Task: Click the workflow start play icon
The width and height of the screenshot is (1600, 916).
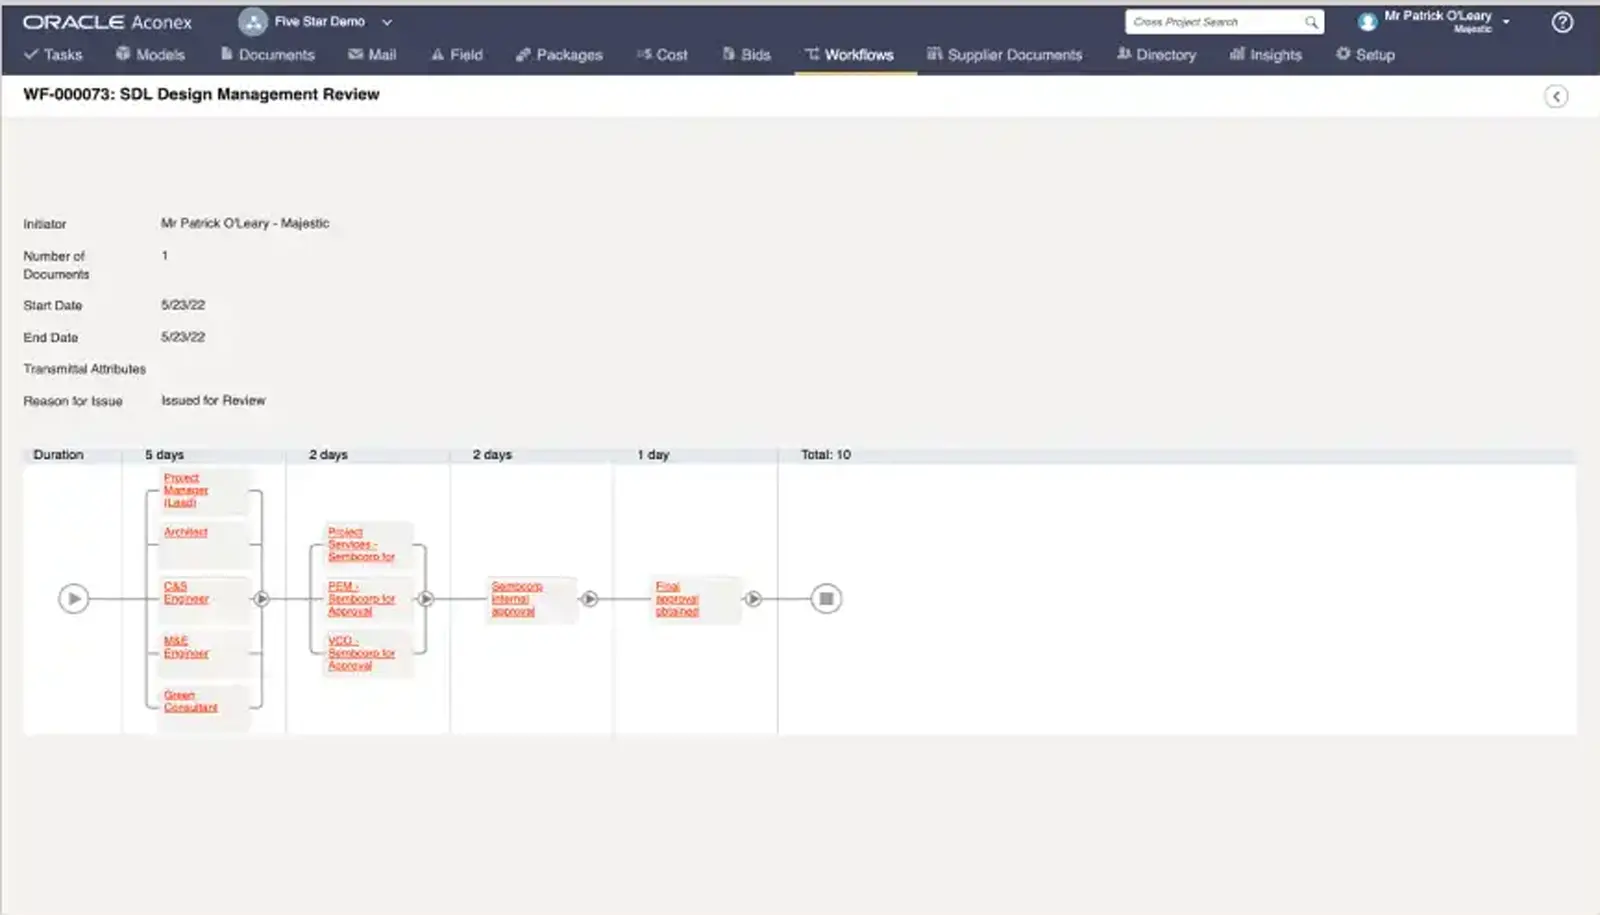Action: (73, 599)
